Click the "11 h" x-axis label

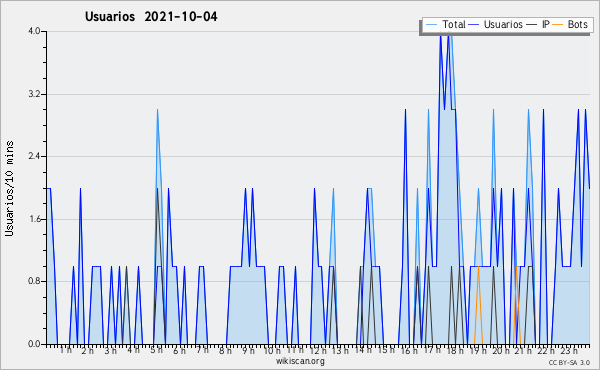[295, 350]
